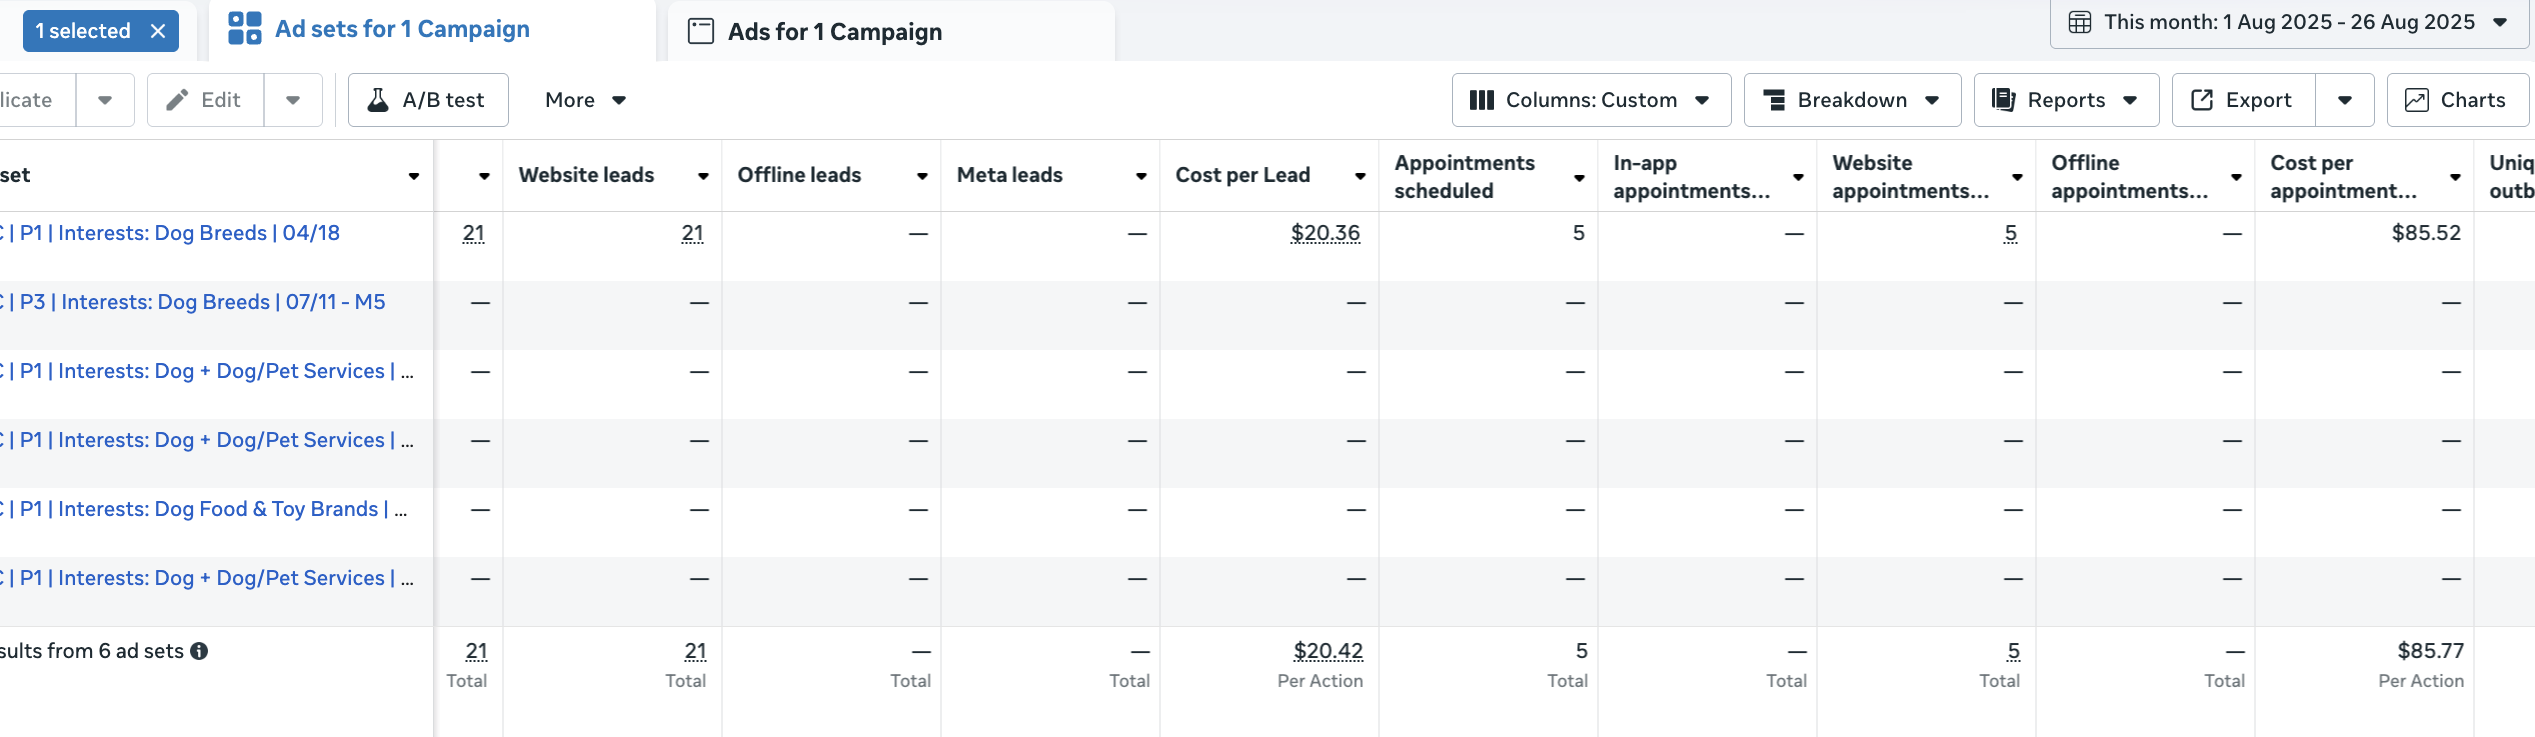Open the Export options arrow dropdown
This screenshot has height=737, width=2535.
[2344, 100]
